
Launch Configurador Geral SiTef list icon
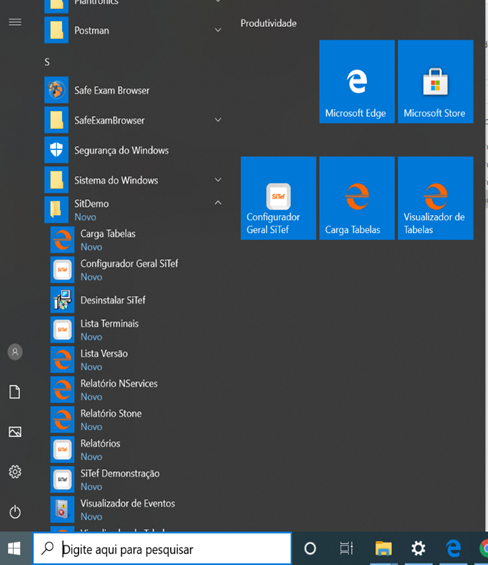tap(62, 270)
